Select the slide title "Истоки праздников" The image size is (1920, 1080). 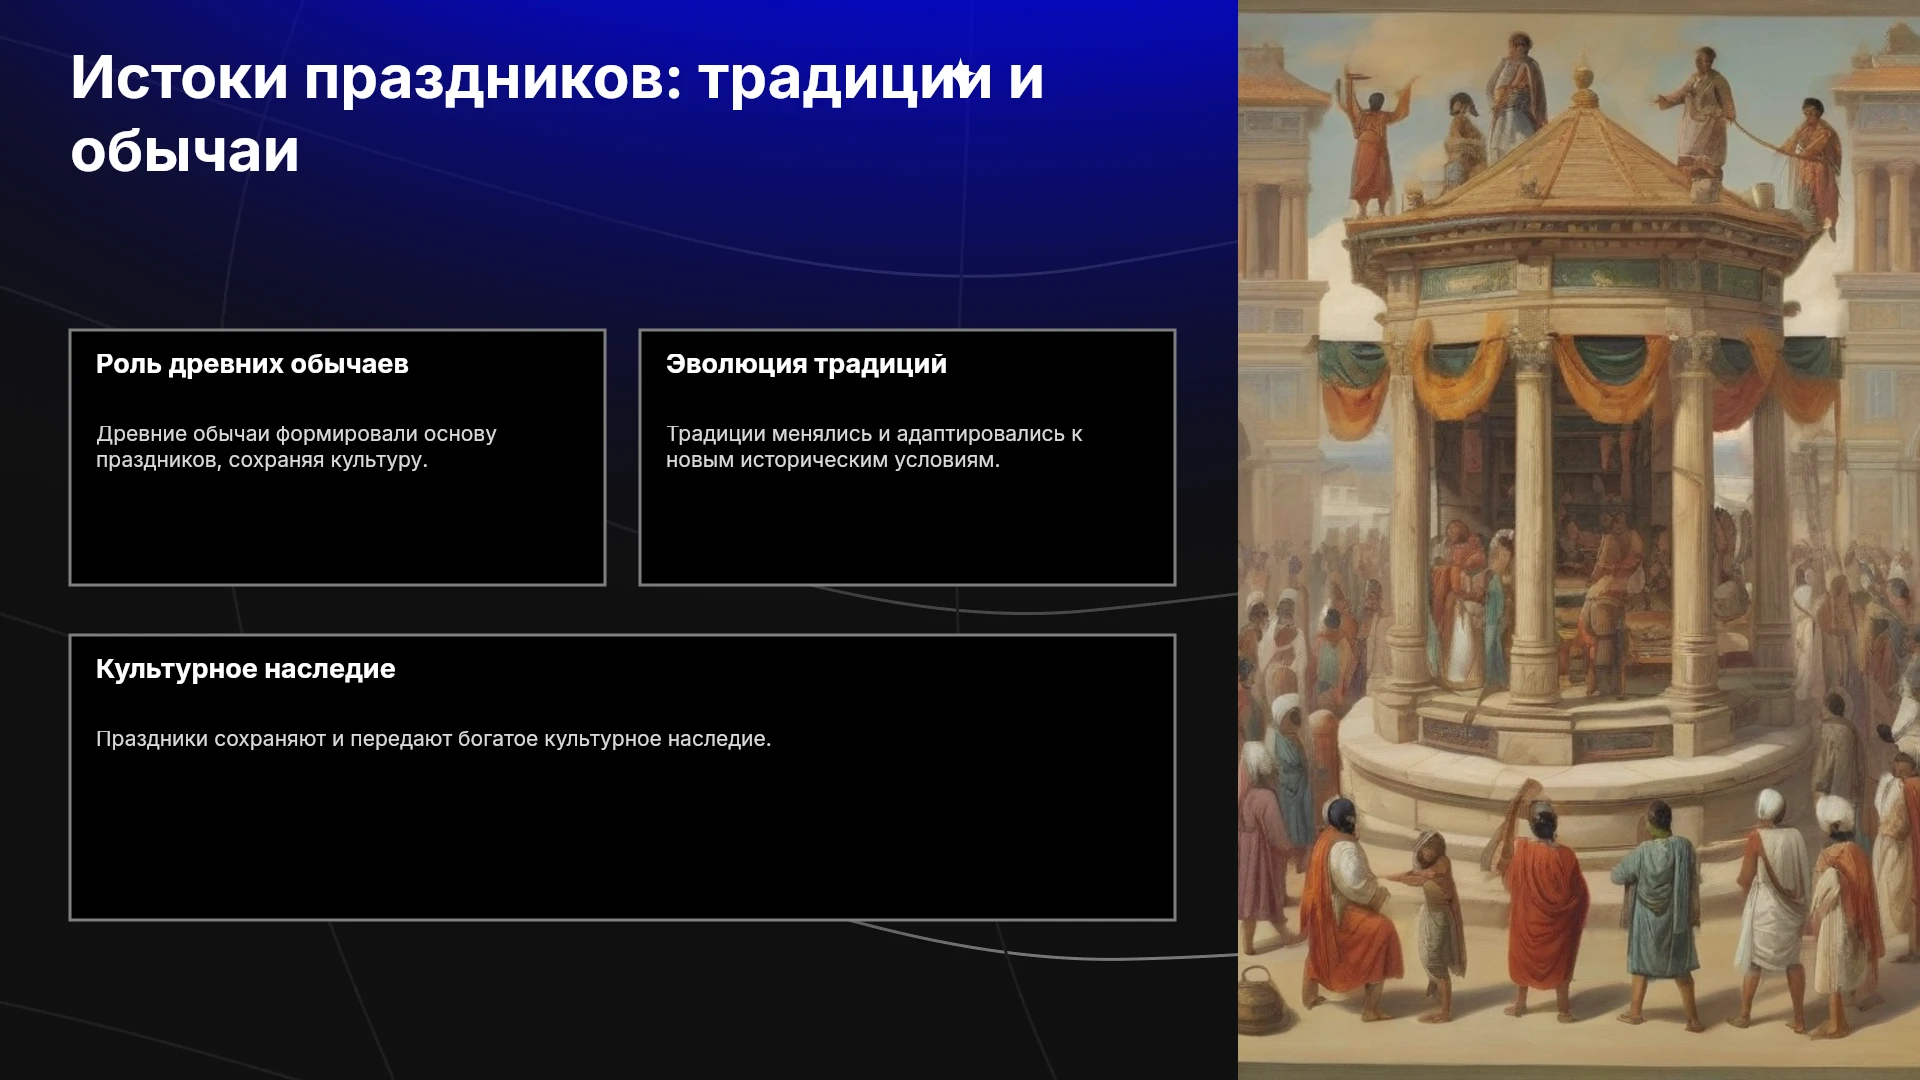tap(376, 77)
